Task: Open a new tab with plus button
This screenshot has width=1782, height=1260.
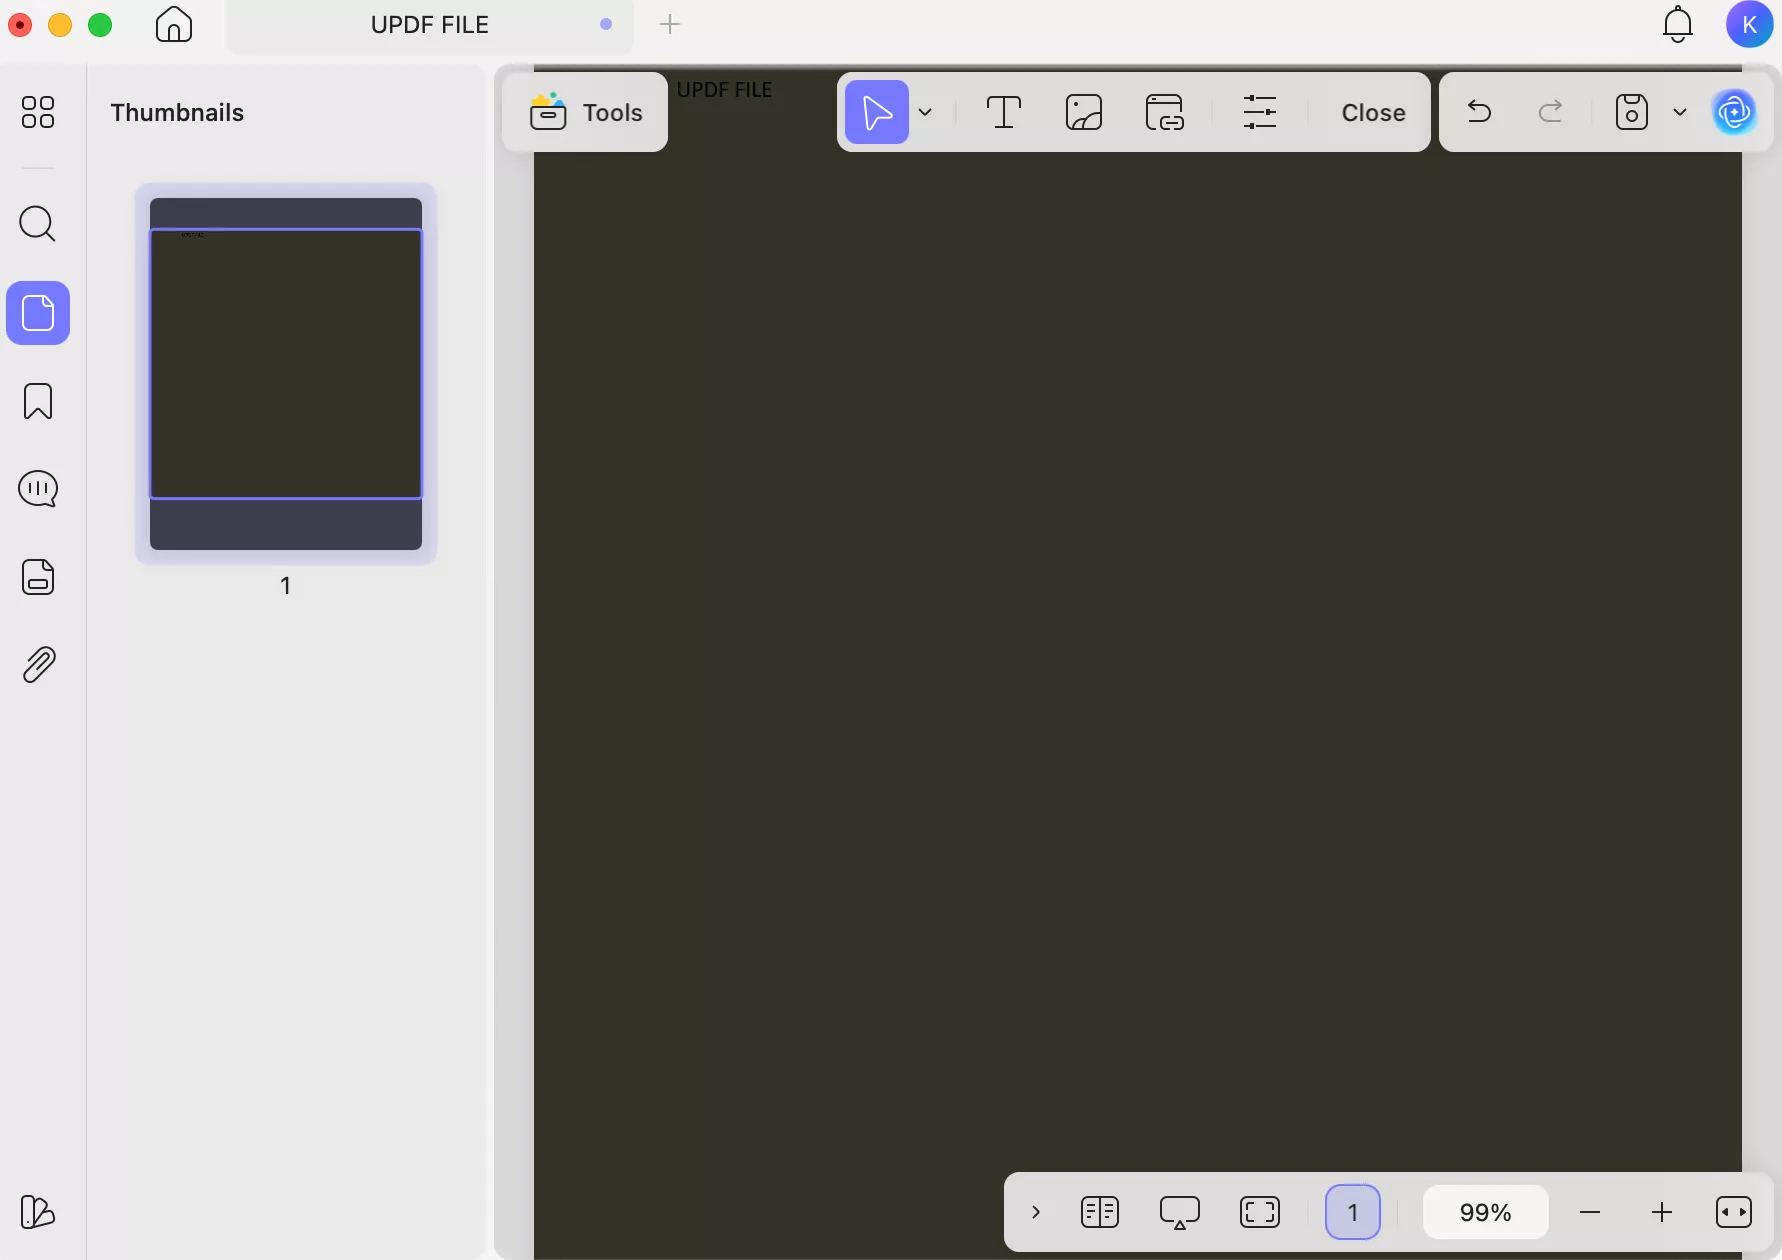Action: point(670,24)
